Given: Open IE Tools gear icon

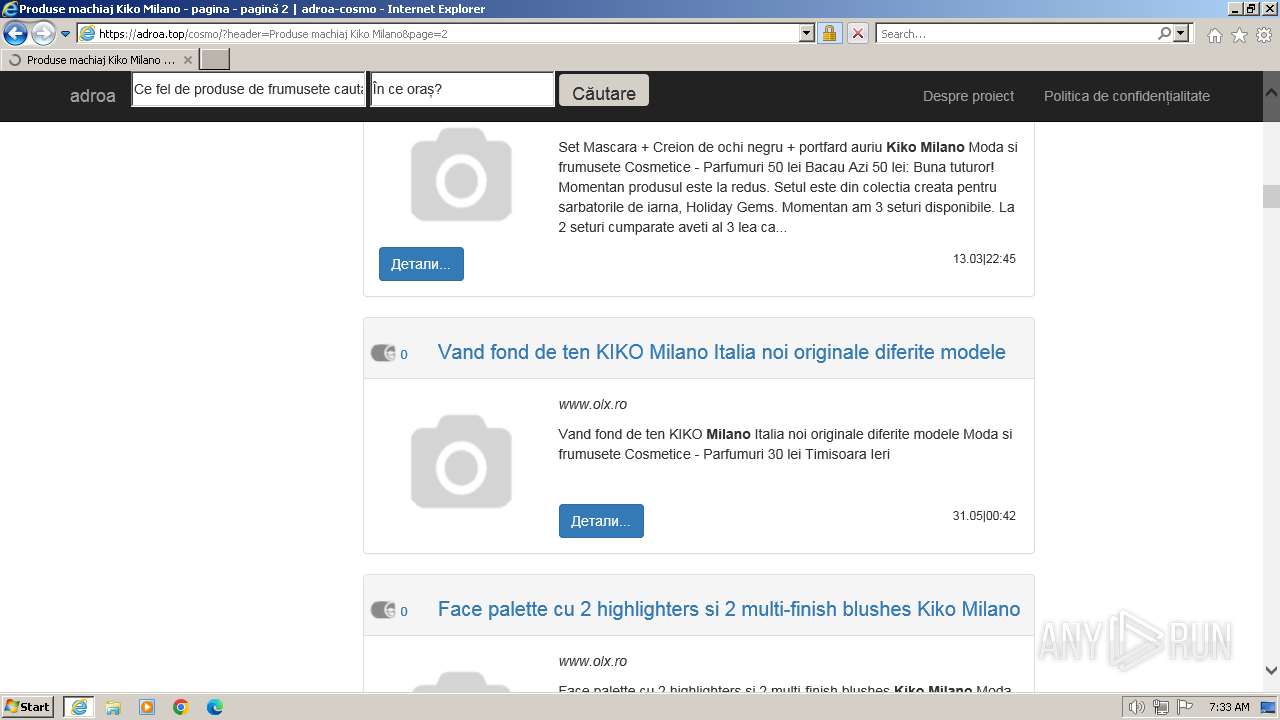Looking at the screenshot, I should pyautogui.click(x=1263, y=35).
